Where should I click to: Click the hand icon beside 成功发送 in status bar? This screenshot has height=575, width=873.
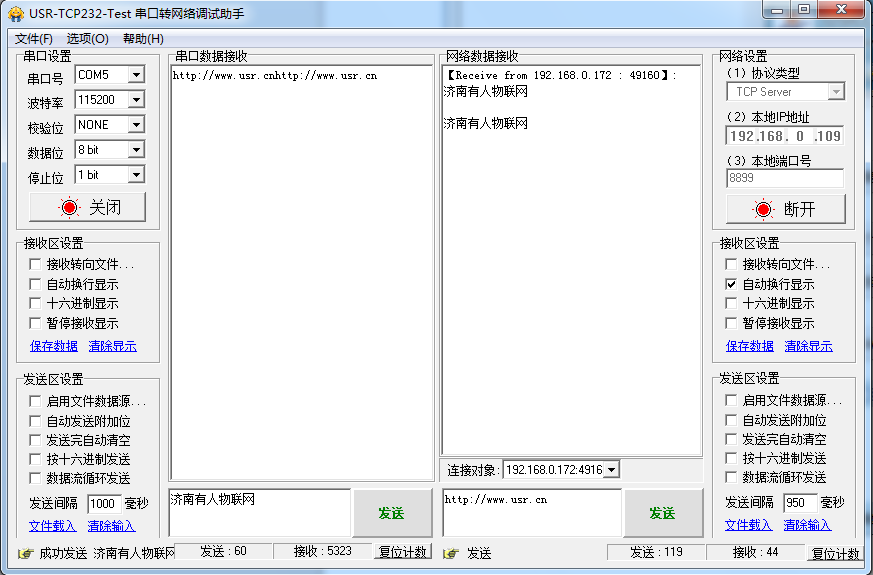25,553
